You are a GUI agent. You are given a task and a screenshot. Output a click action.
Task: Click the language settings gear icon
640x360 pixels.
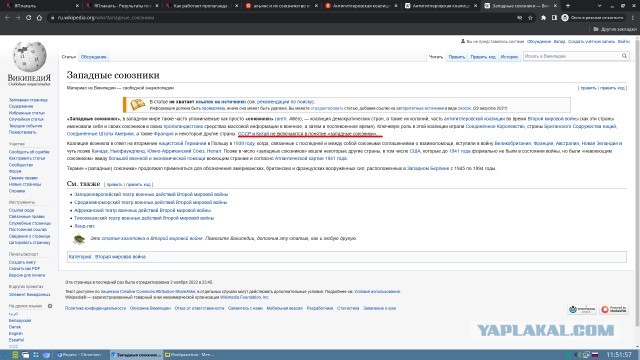tap(50, 306)
